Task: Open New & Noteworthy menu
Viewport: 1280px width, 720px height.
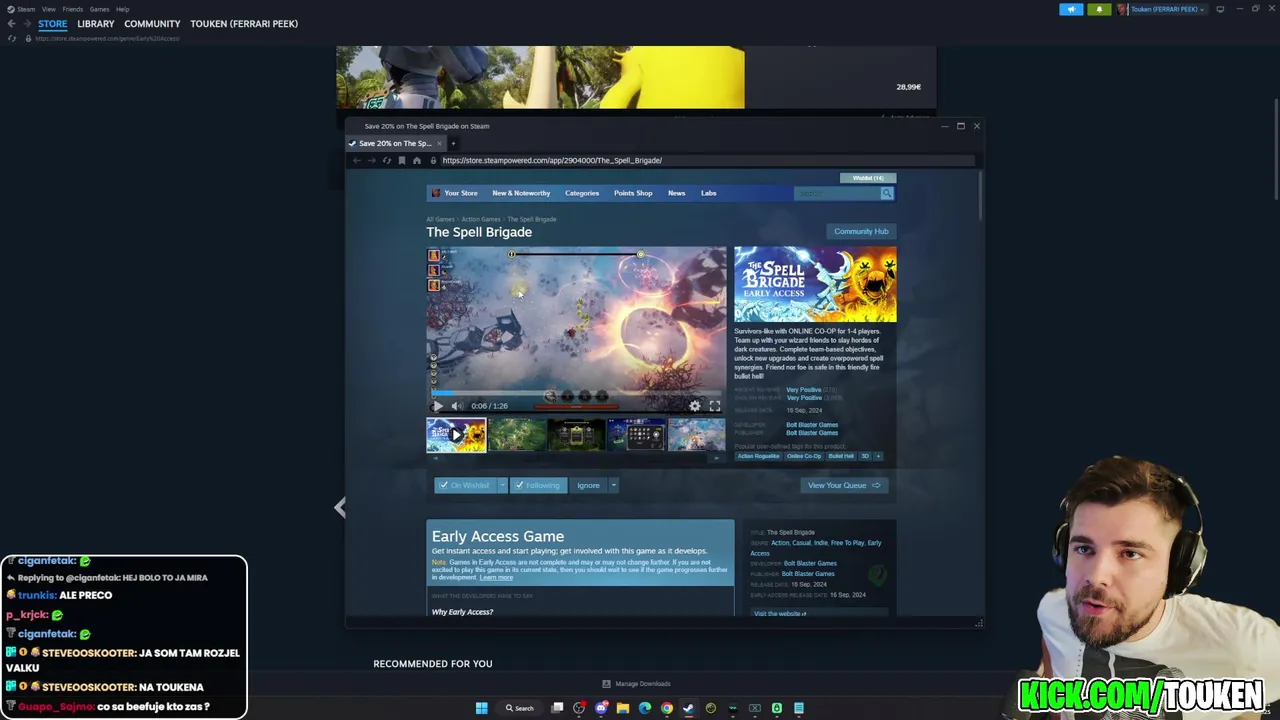Action: point(521,193)
